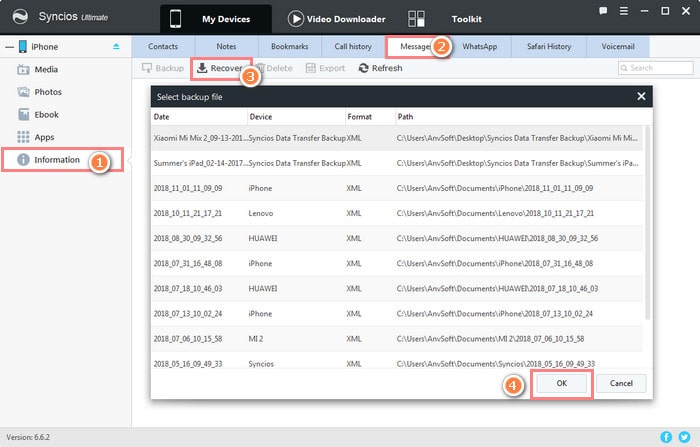The image size is (700, 447).
Task: Switch to the Contacts tab
Action: pos(163,46)
